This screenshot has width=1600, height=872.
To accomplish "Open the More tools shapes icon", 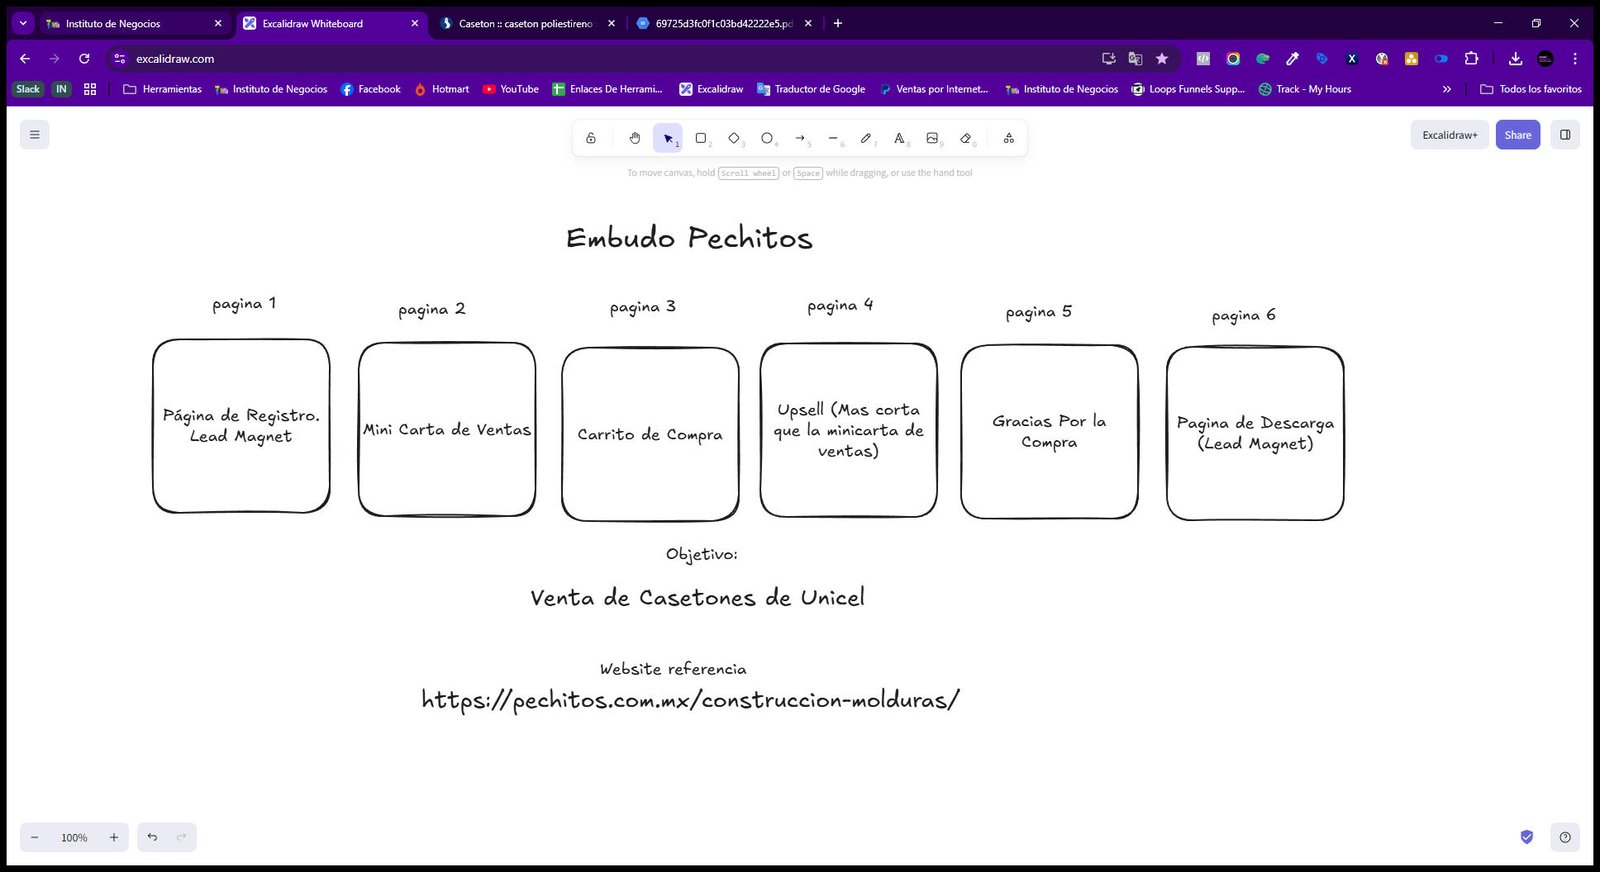I will tap(1008, 138).
